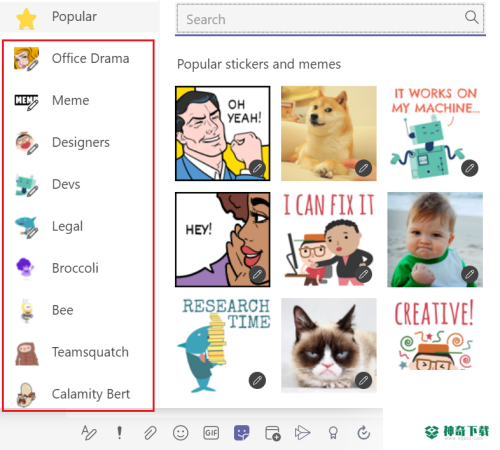Click inside the sticker Search field
500x450 pixels.
pos(330,19)
